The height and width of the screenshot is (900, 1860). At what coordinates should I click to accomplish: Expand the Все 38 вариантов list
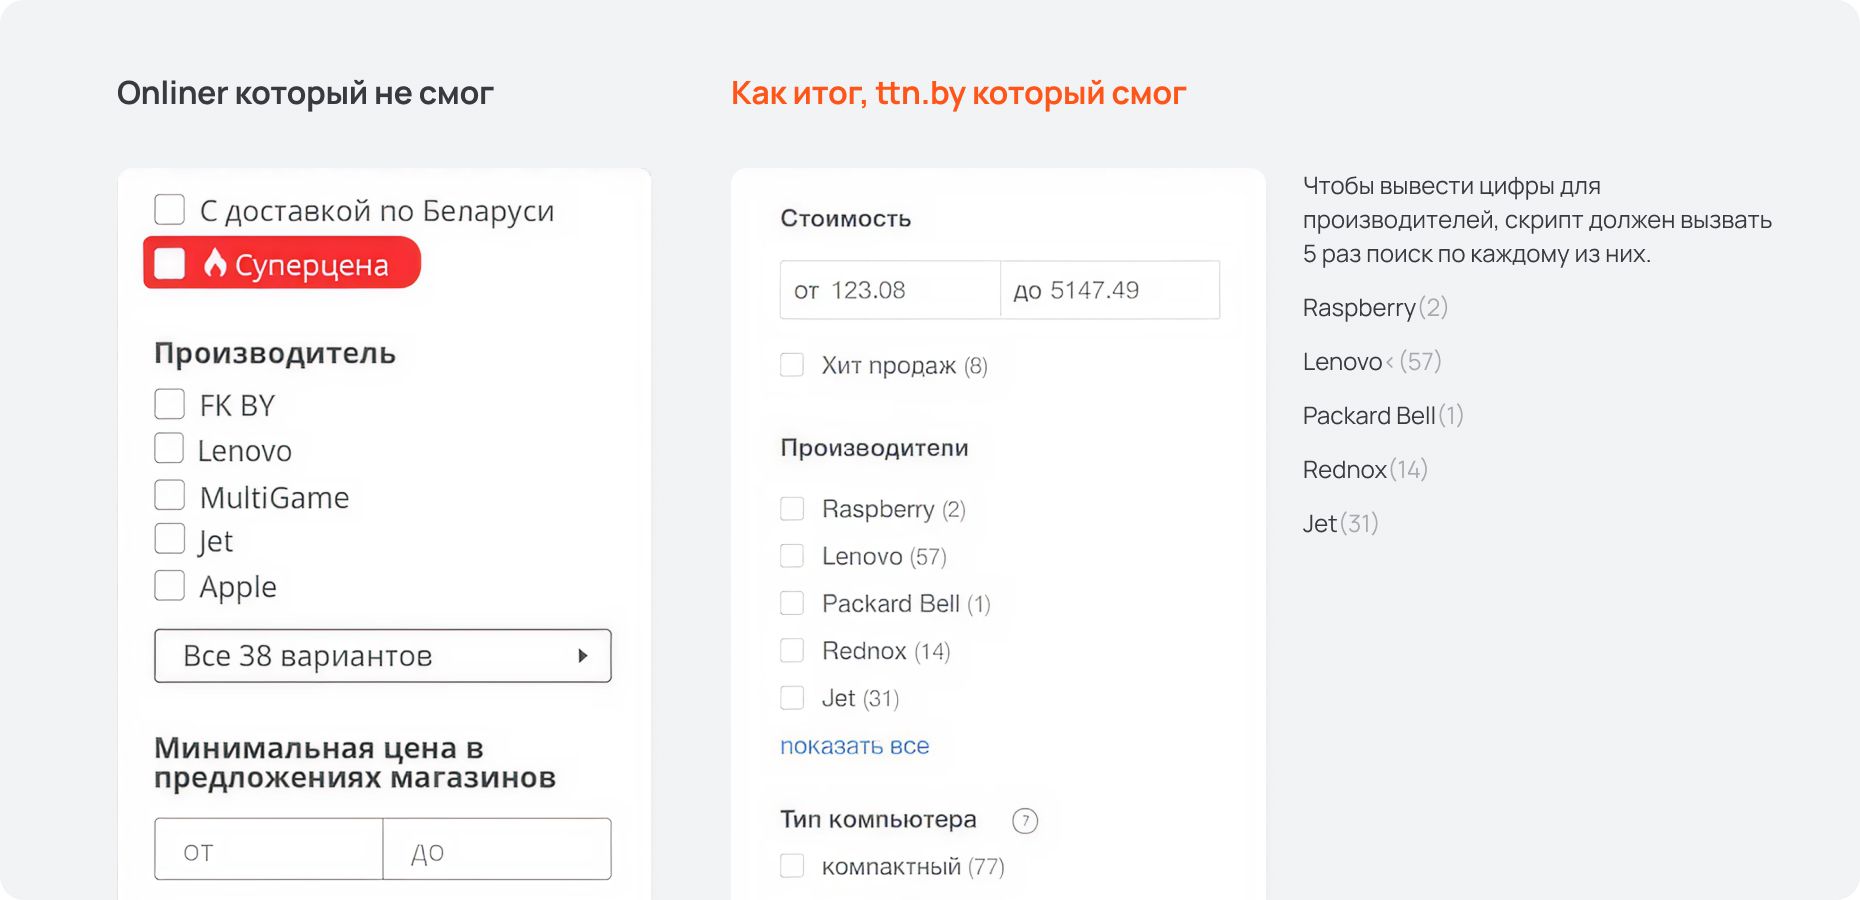tap(382, 656)
